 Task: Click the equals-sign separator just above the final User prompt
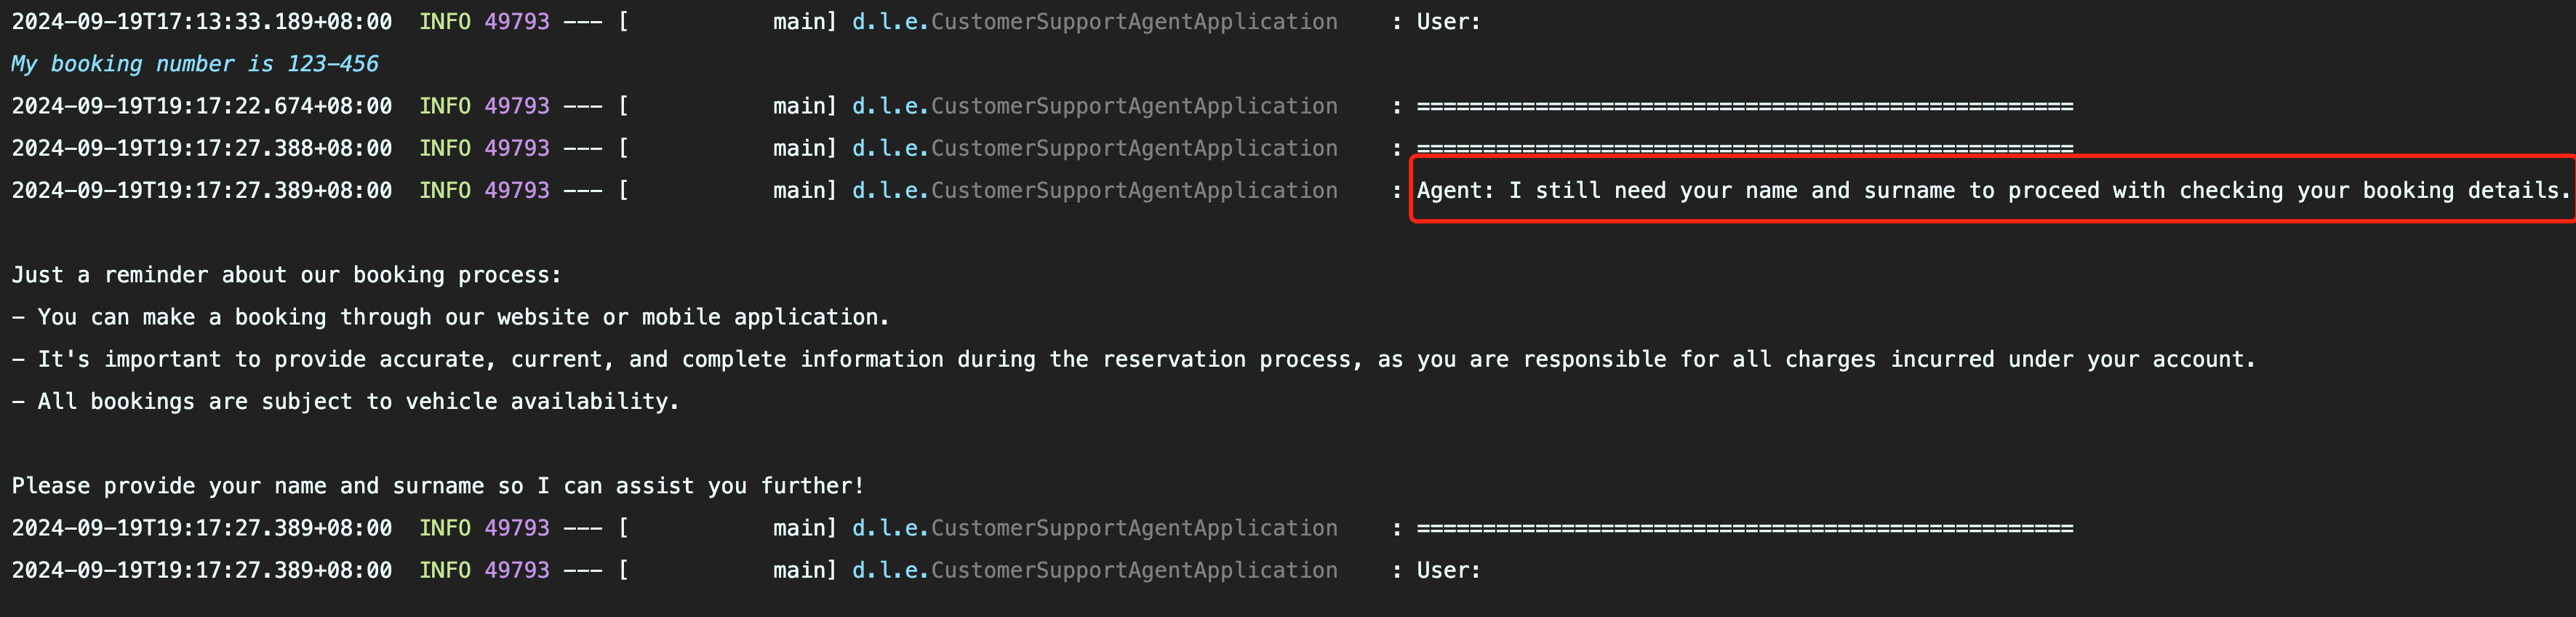(x=1745, y=528)
